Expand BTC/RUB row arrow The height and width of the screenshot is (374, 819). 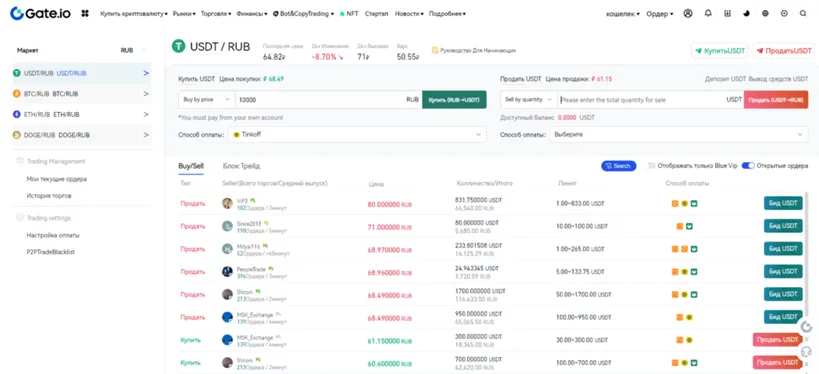146,94
